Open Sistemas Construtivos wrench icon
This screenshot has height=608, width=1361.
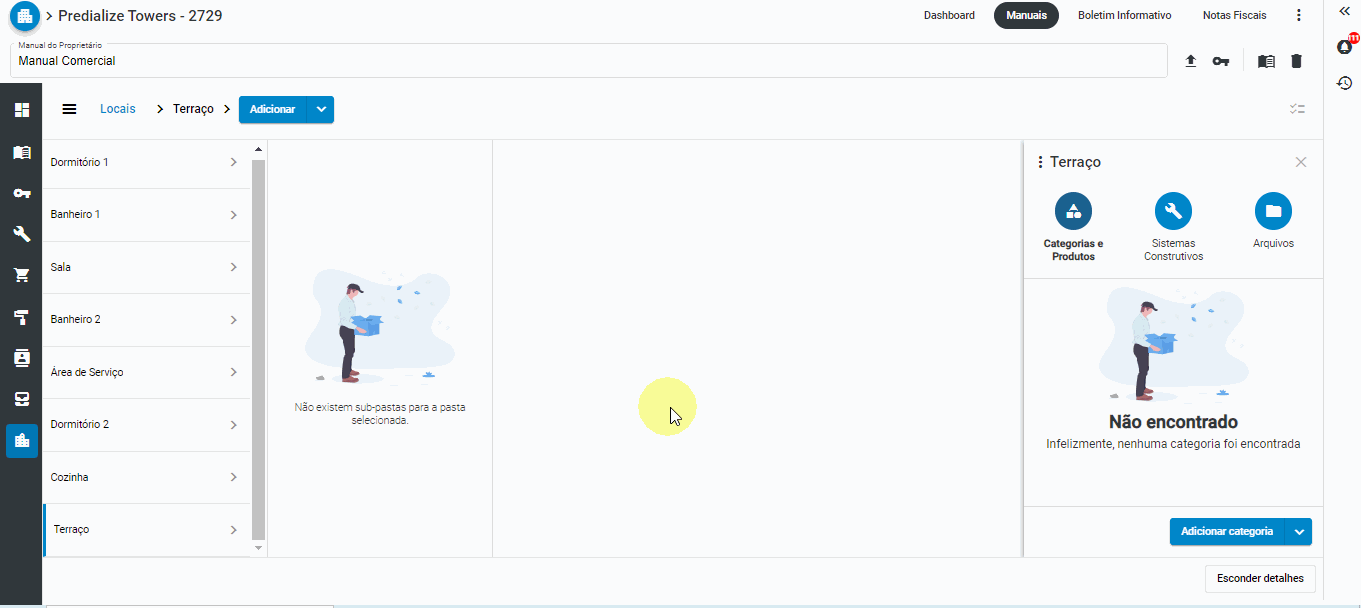pos(1173,211)
